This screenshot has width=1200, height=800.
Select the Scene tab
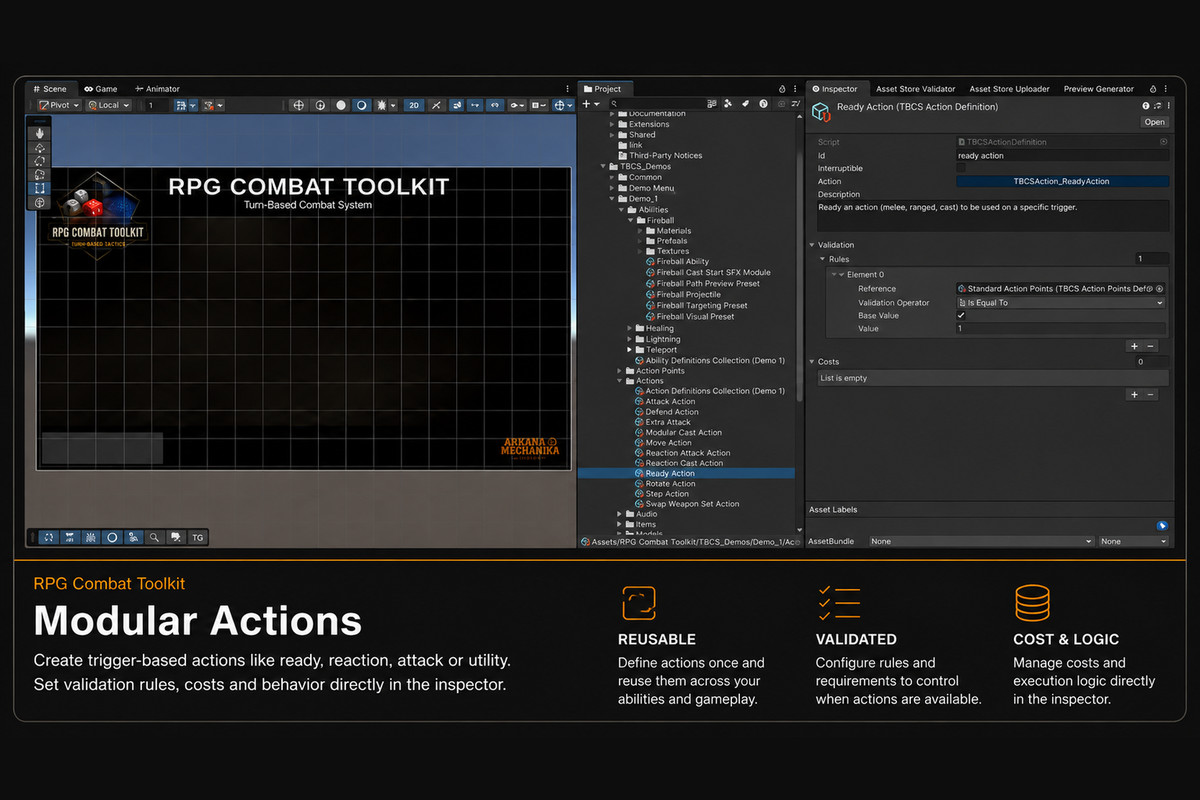(x=50, y=89)
